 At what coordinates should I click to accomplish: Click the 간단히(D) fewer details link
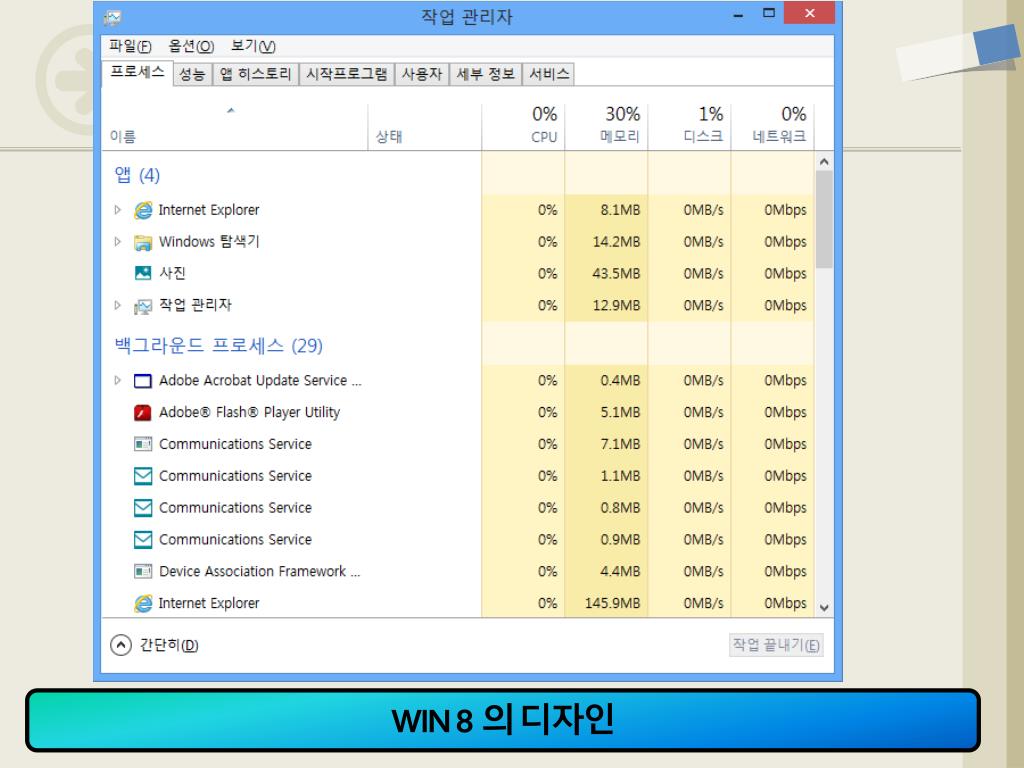pos(168,645)
